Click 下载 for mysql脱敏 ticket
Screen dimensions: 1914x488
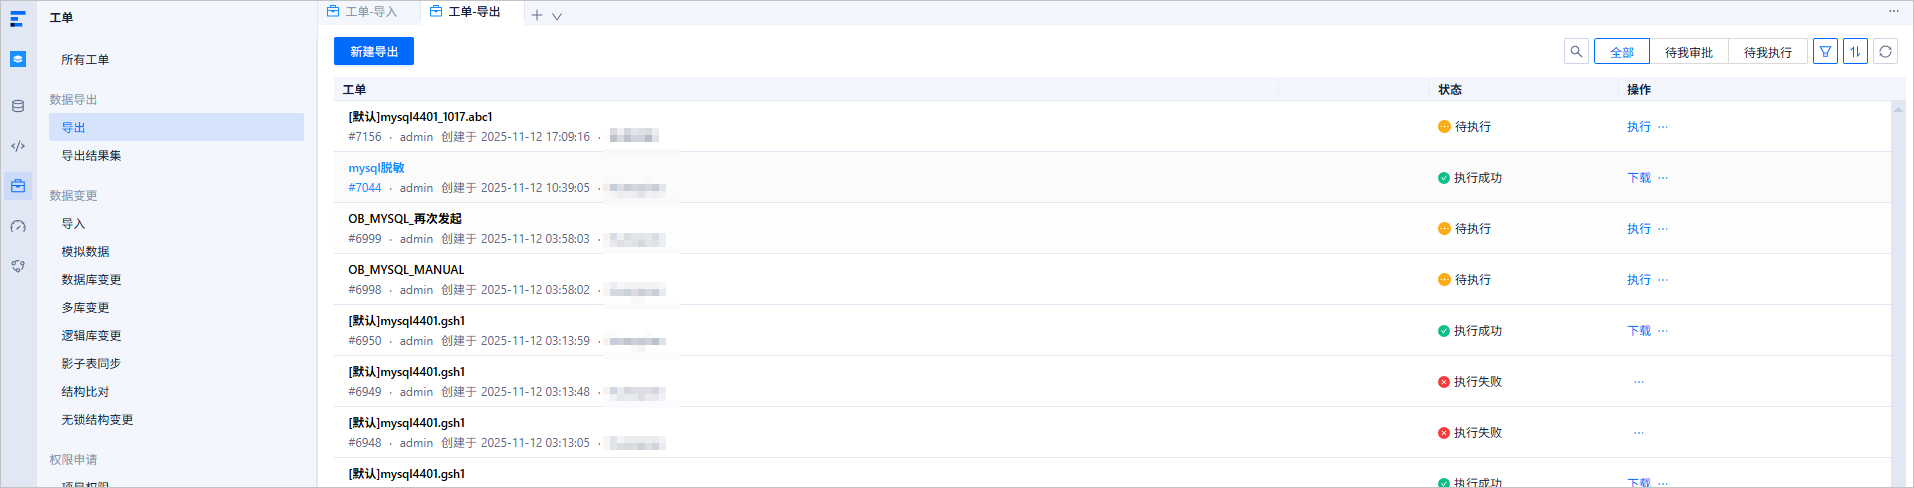[x=1639, y=178]
